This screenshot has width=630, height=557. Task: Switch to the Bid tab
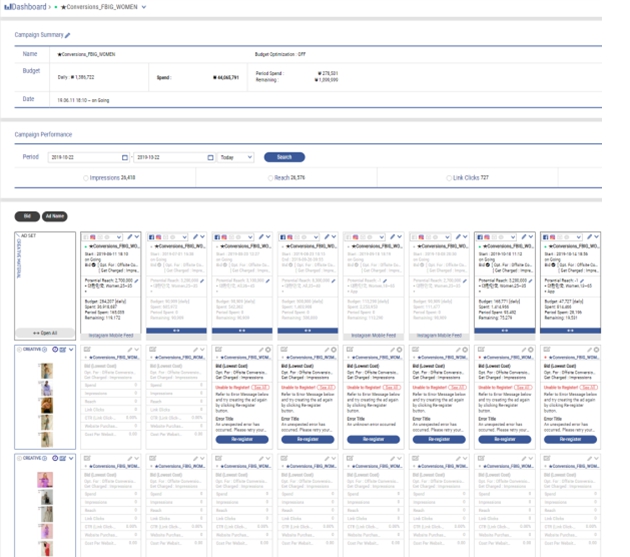coord(28,215)
